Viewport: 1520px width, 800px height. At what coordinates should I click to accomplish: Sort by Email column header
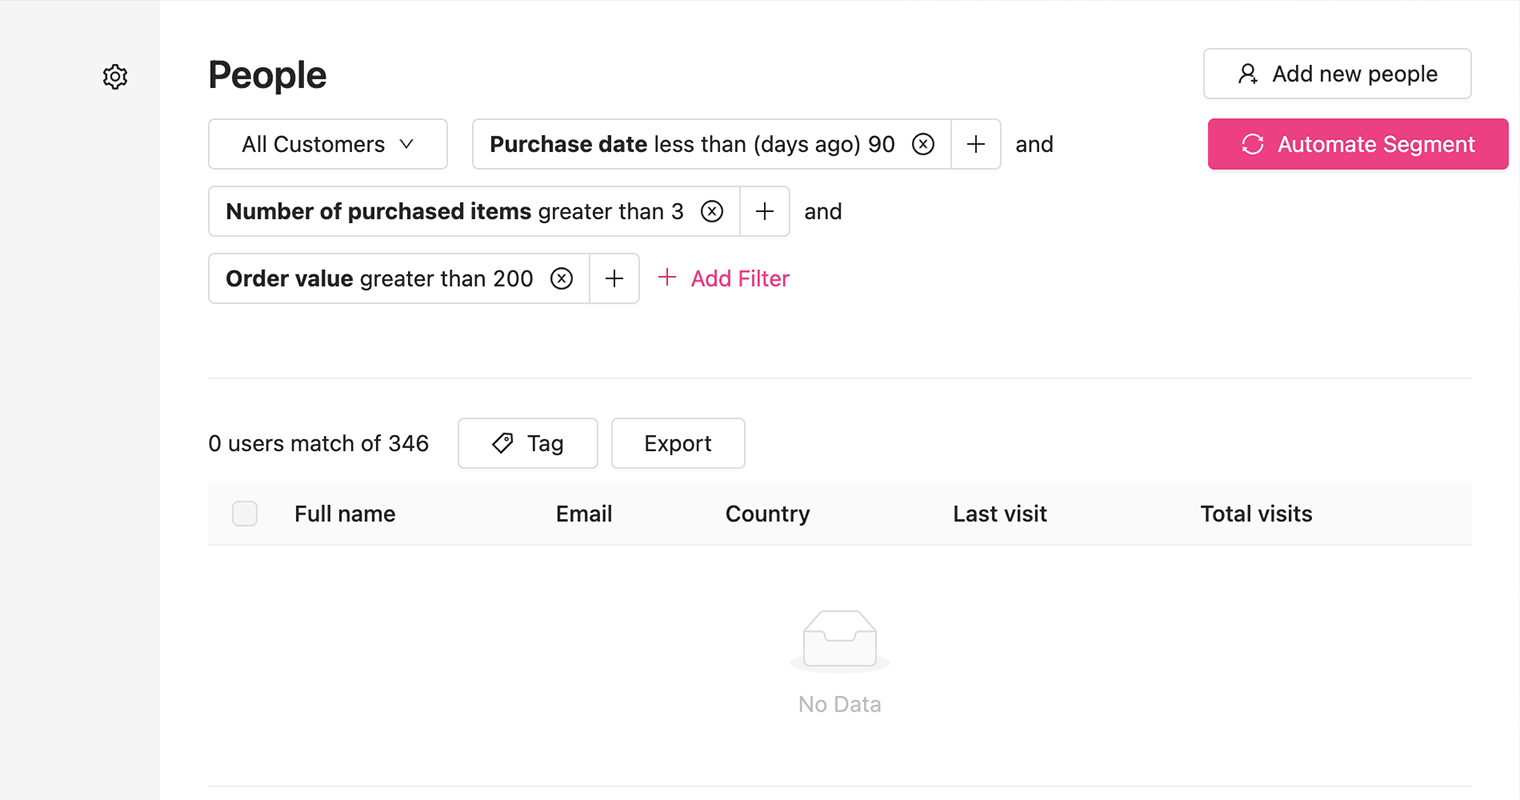pyautogui.click(x=584, y=514)
